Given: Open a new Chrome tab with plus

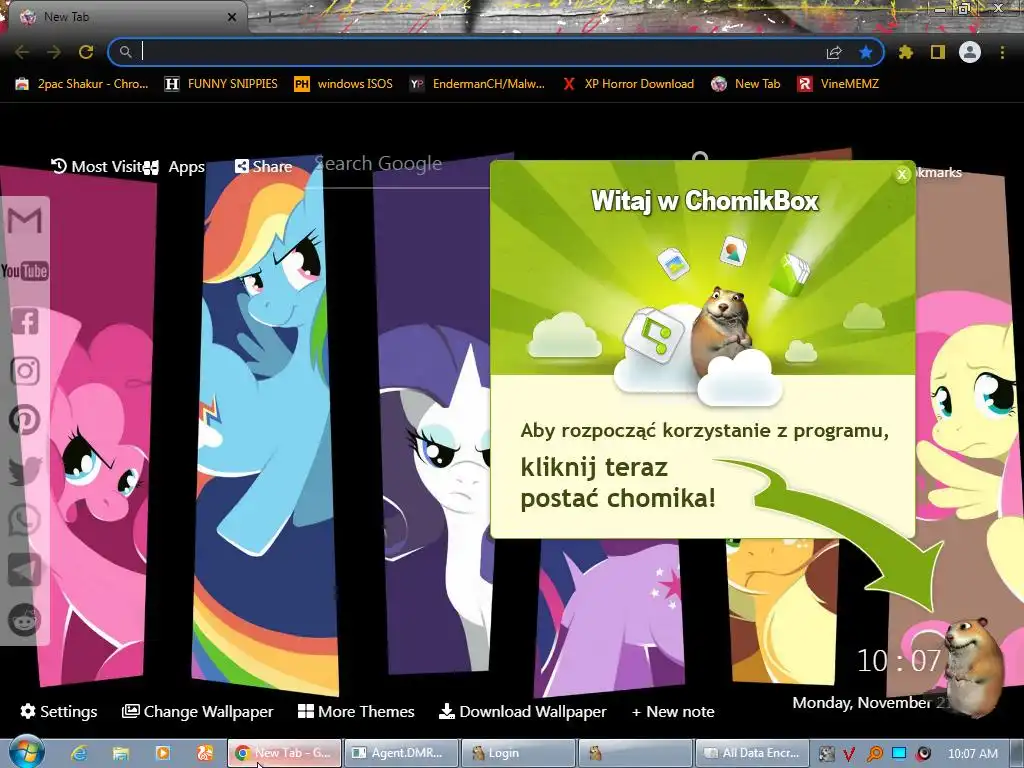Looking at the screenshot, I should click(270, 18).
